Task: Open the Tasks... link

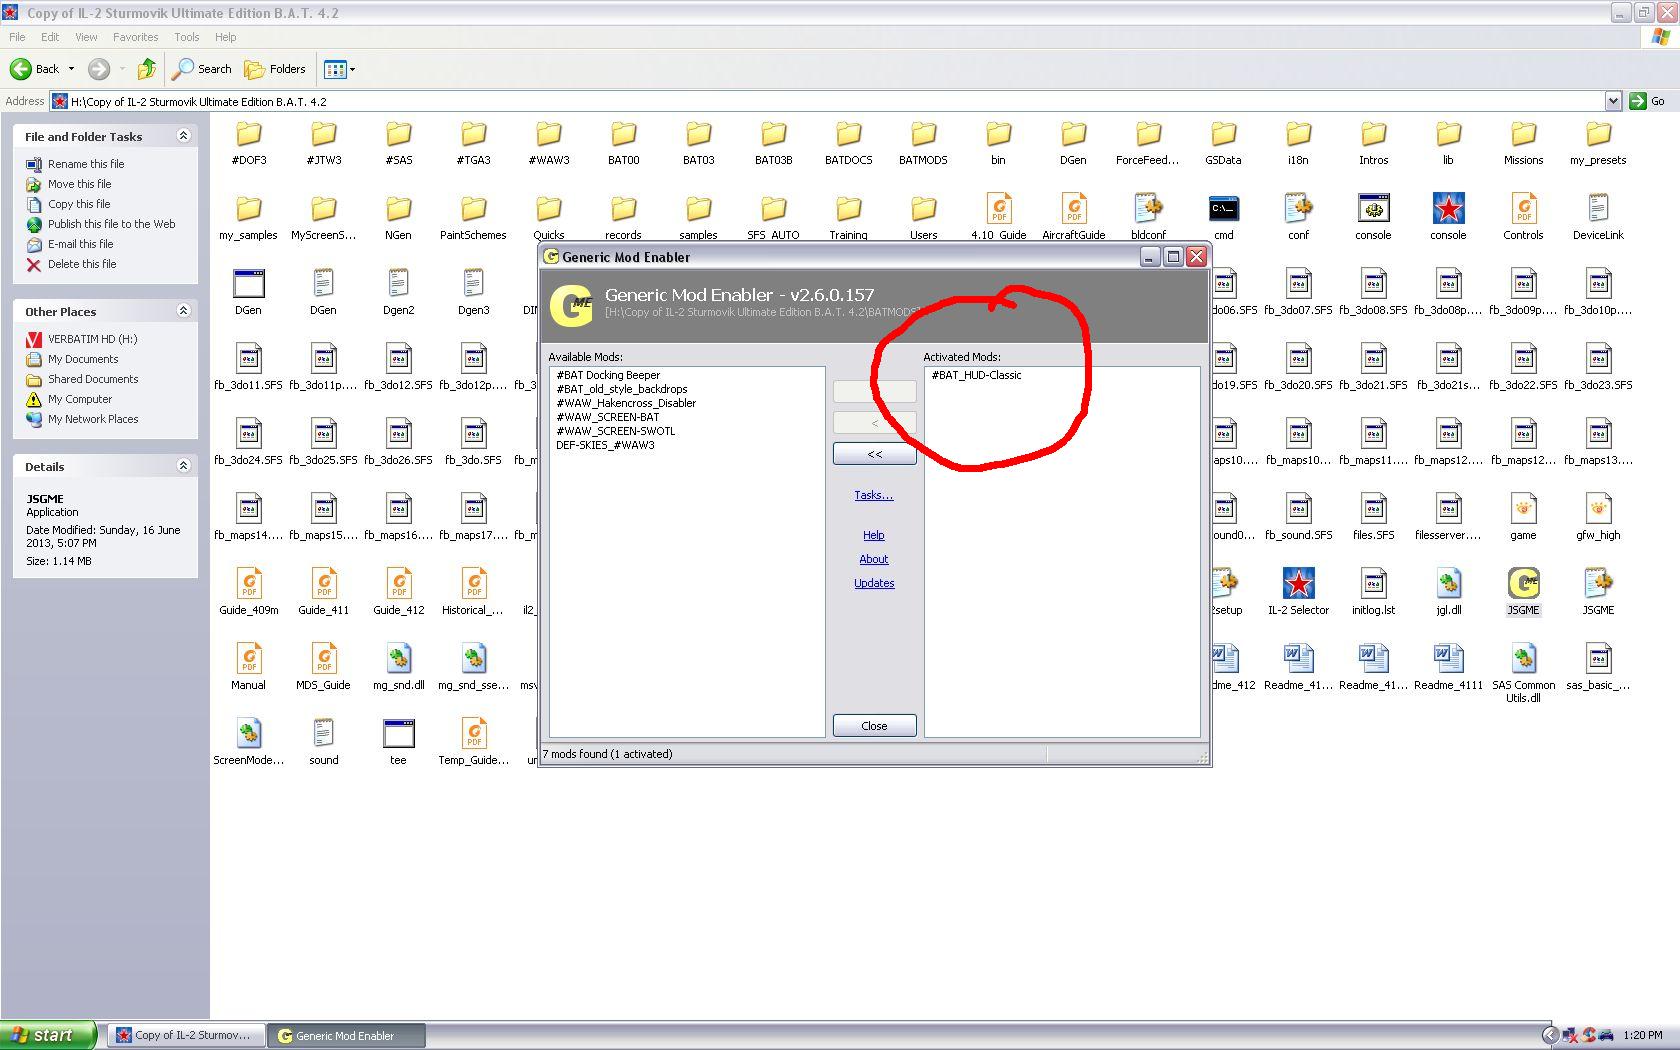Action: (874, 495)
